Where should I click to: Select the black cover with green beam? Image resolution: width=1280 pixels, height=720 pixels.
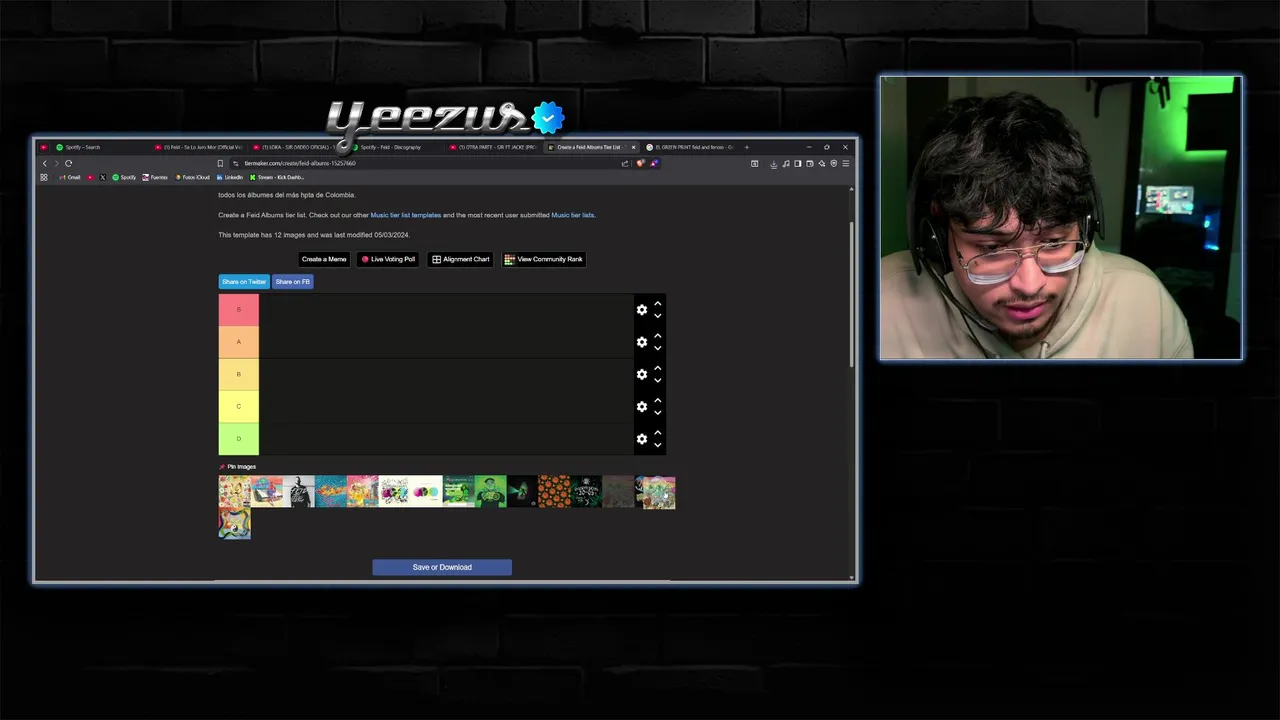tap(523, 491)
